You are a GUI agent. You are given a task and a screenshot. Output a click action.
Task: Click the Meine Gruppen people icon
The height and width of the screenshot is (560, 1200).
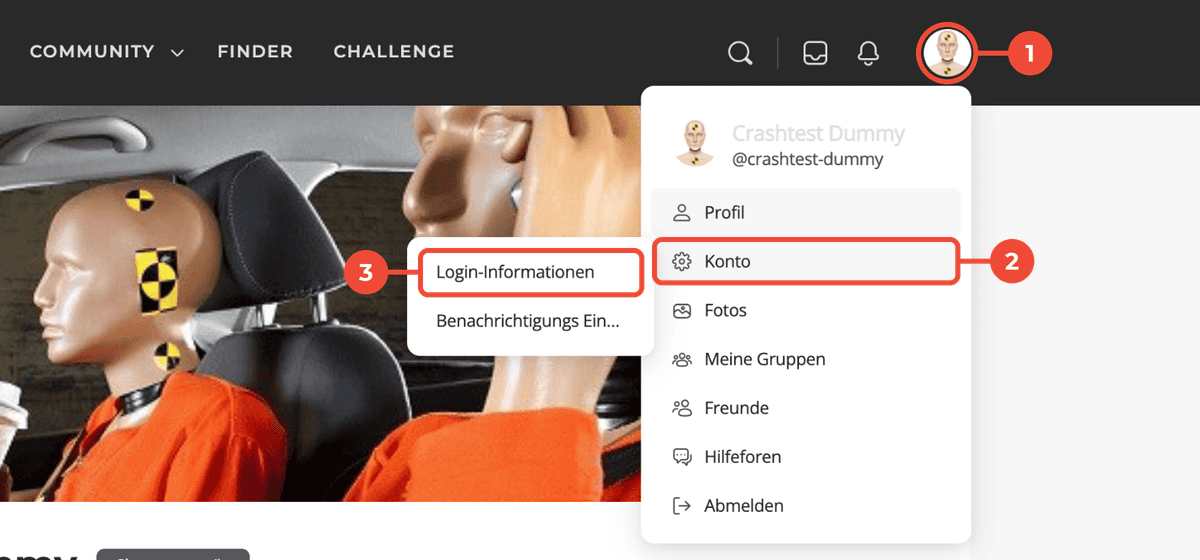coord(682,359)
